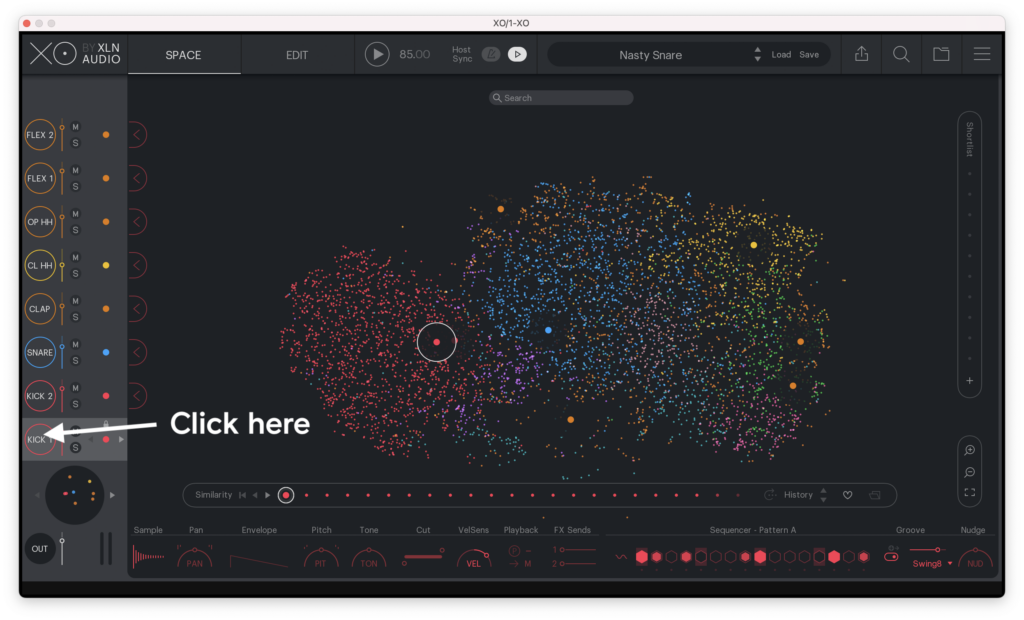Expand the CLAP sample chevron
Viewport: 1024px width, 620px height.
[137, 309]
